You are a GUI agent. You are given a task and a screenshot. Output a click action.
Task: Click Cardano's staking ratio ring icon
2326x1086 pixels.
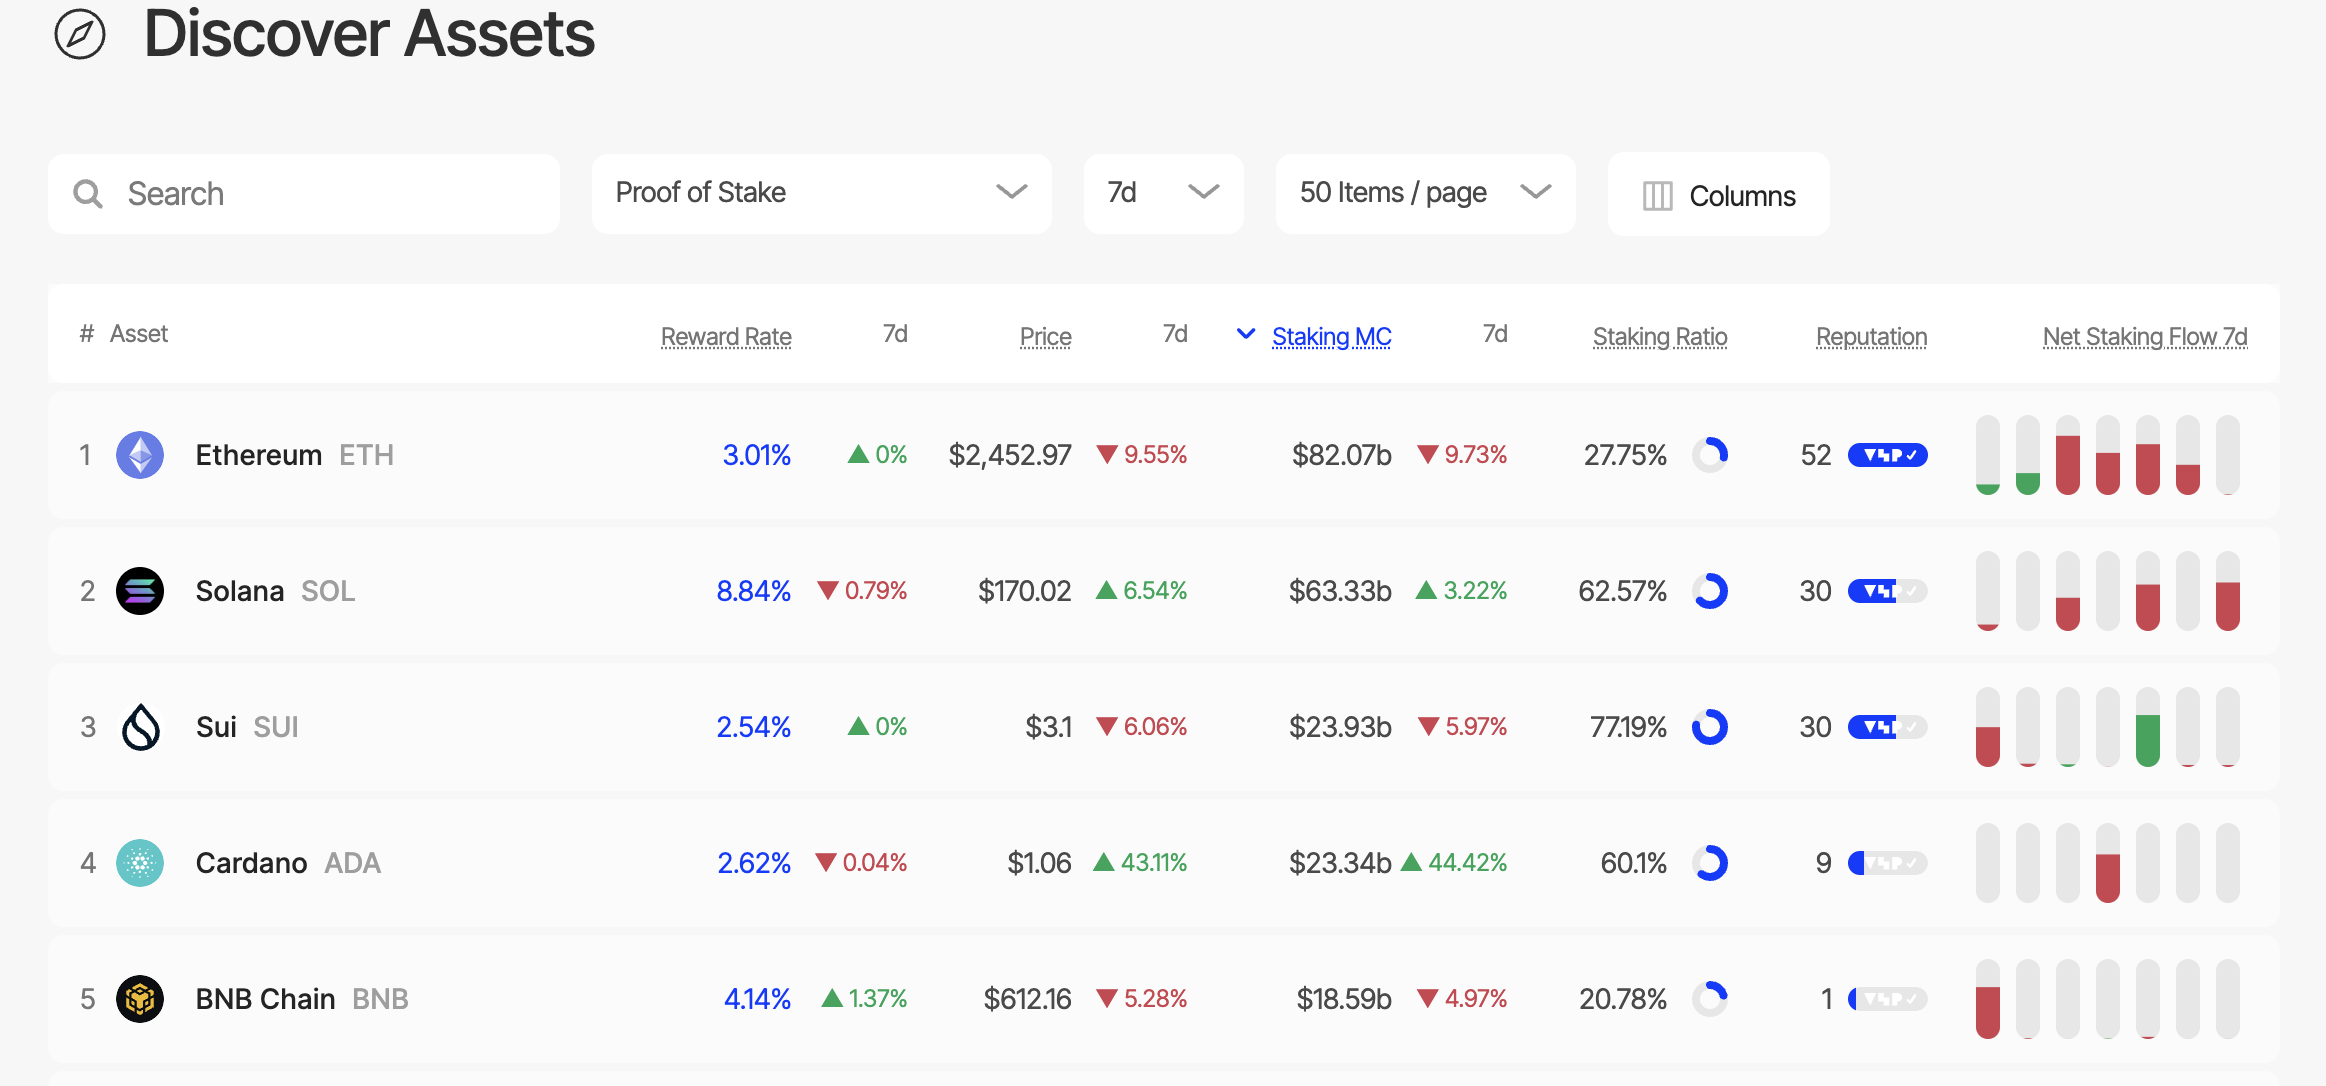(1710, 863)
